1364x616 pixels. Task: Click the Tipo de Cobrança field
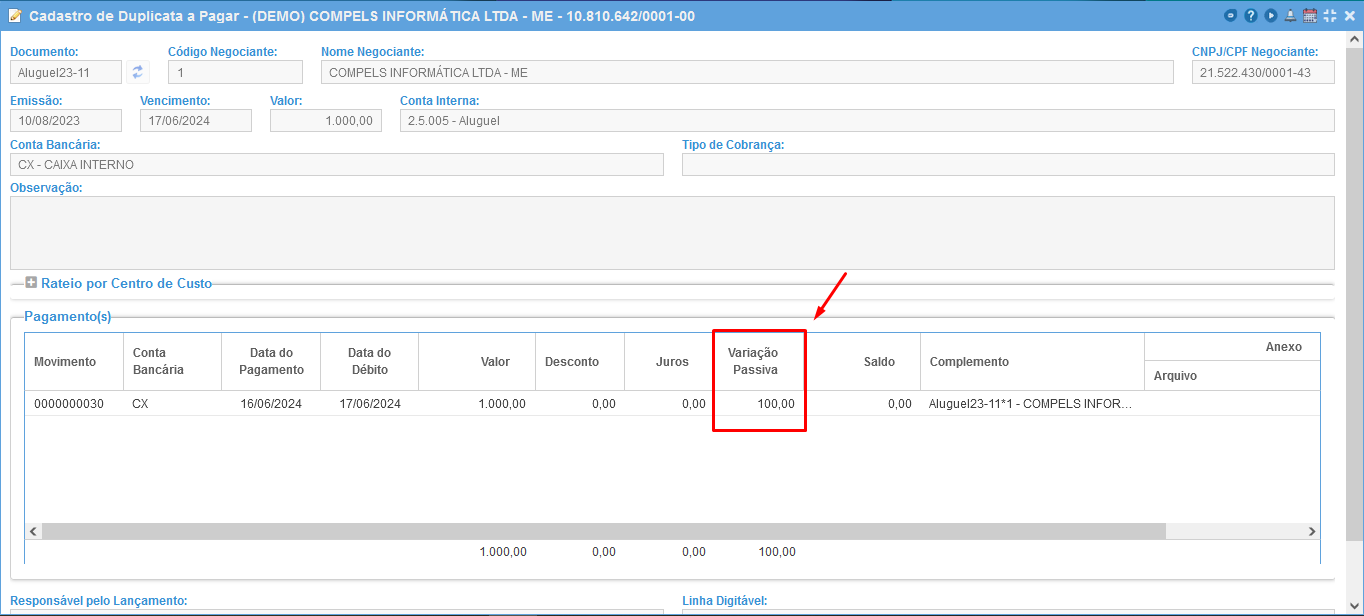(x=1008, y=164)
